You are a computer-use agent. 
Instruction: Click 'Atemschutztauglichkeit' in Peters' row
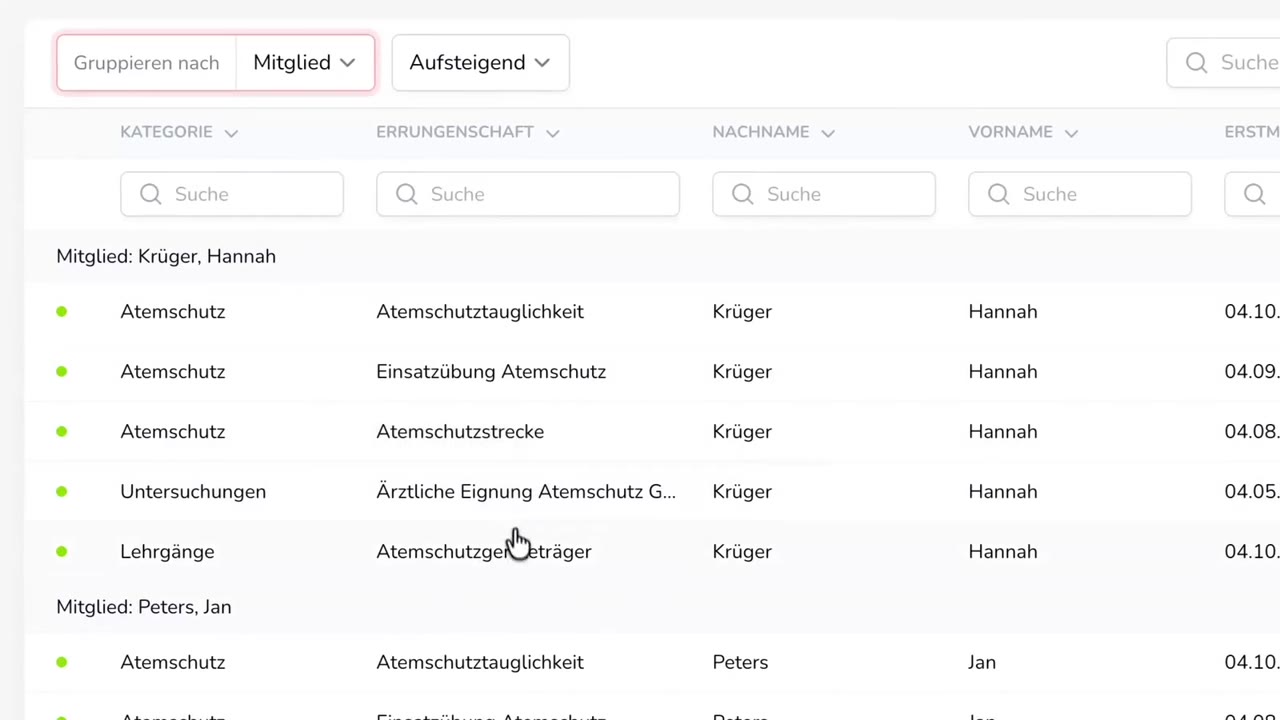pyautogui.click(x=480, y=662)
